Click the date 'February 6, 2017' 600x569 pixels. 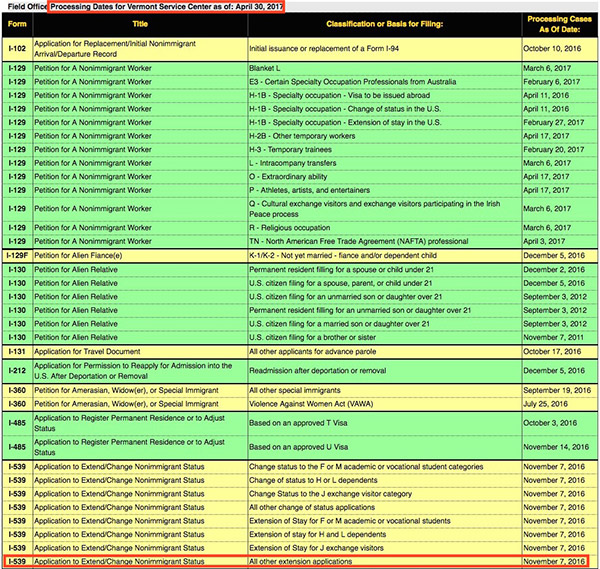coord(551,82)
